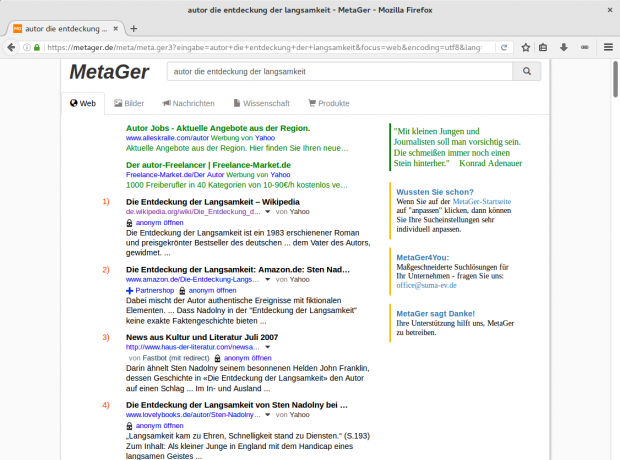
Task: Open 'Die Entdeckung der Langsamkeit – Wikipedia'
Action: (x=213, y=202)
